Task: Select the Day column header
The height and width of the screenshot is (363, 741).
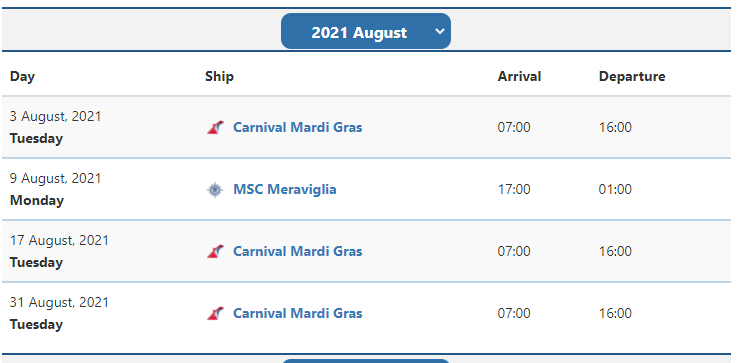Action: tap(22, 76)
